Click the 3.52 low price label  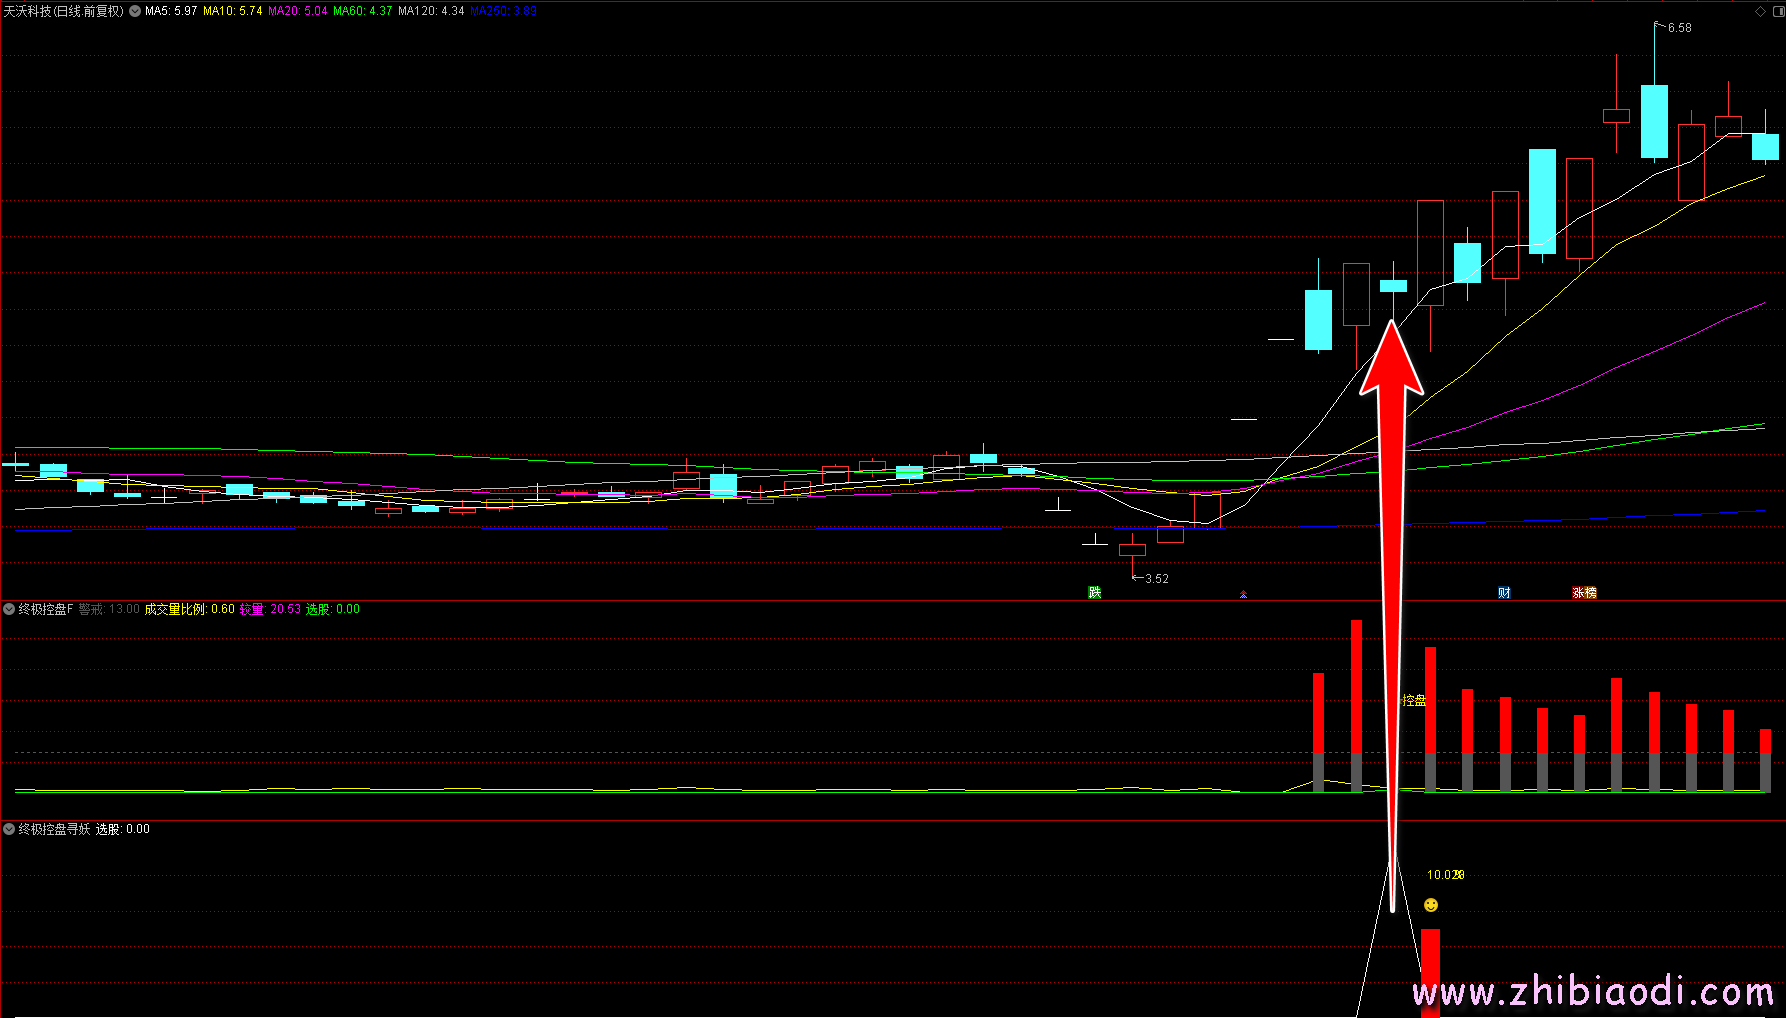tap(1157, 579)
